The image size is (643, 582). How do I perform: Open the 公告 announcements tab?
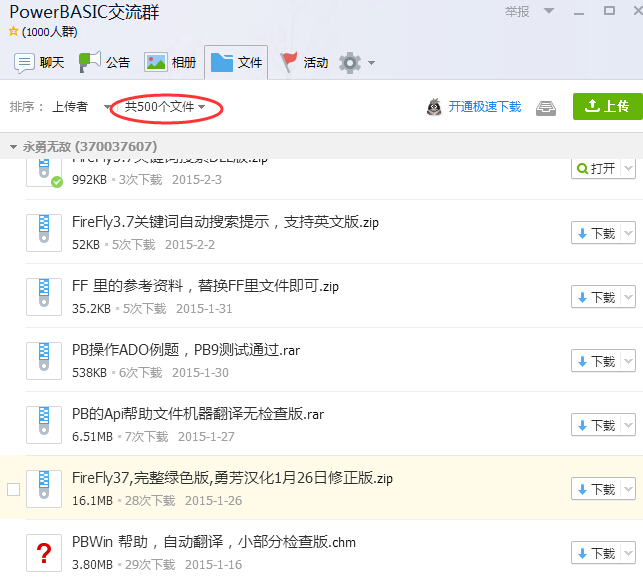(105, 63)
